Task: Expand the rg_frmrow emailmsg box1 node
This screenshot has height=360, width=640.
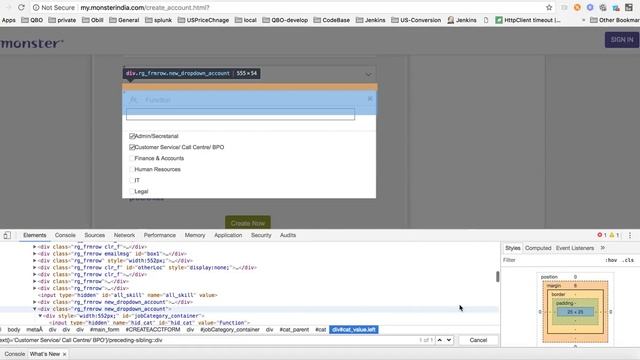Action: pos(35,253)
